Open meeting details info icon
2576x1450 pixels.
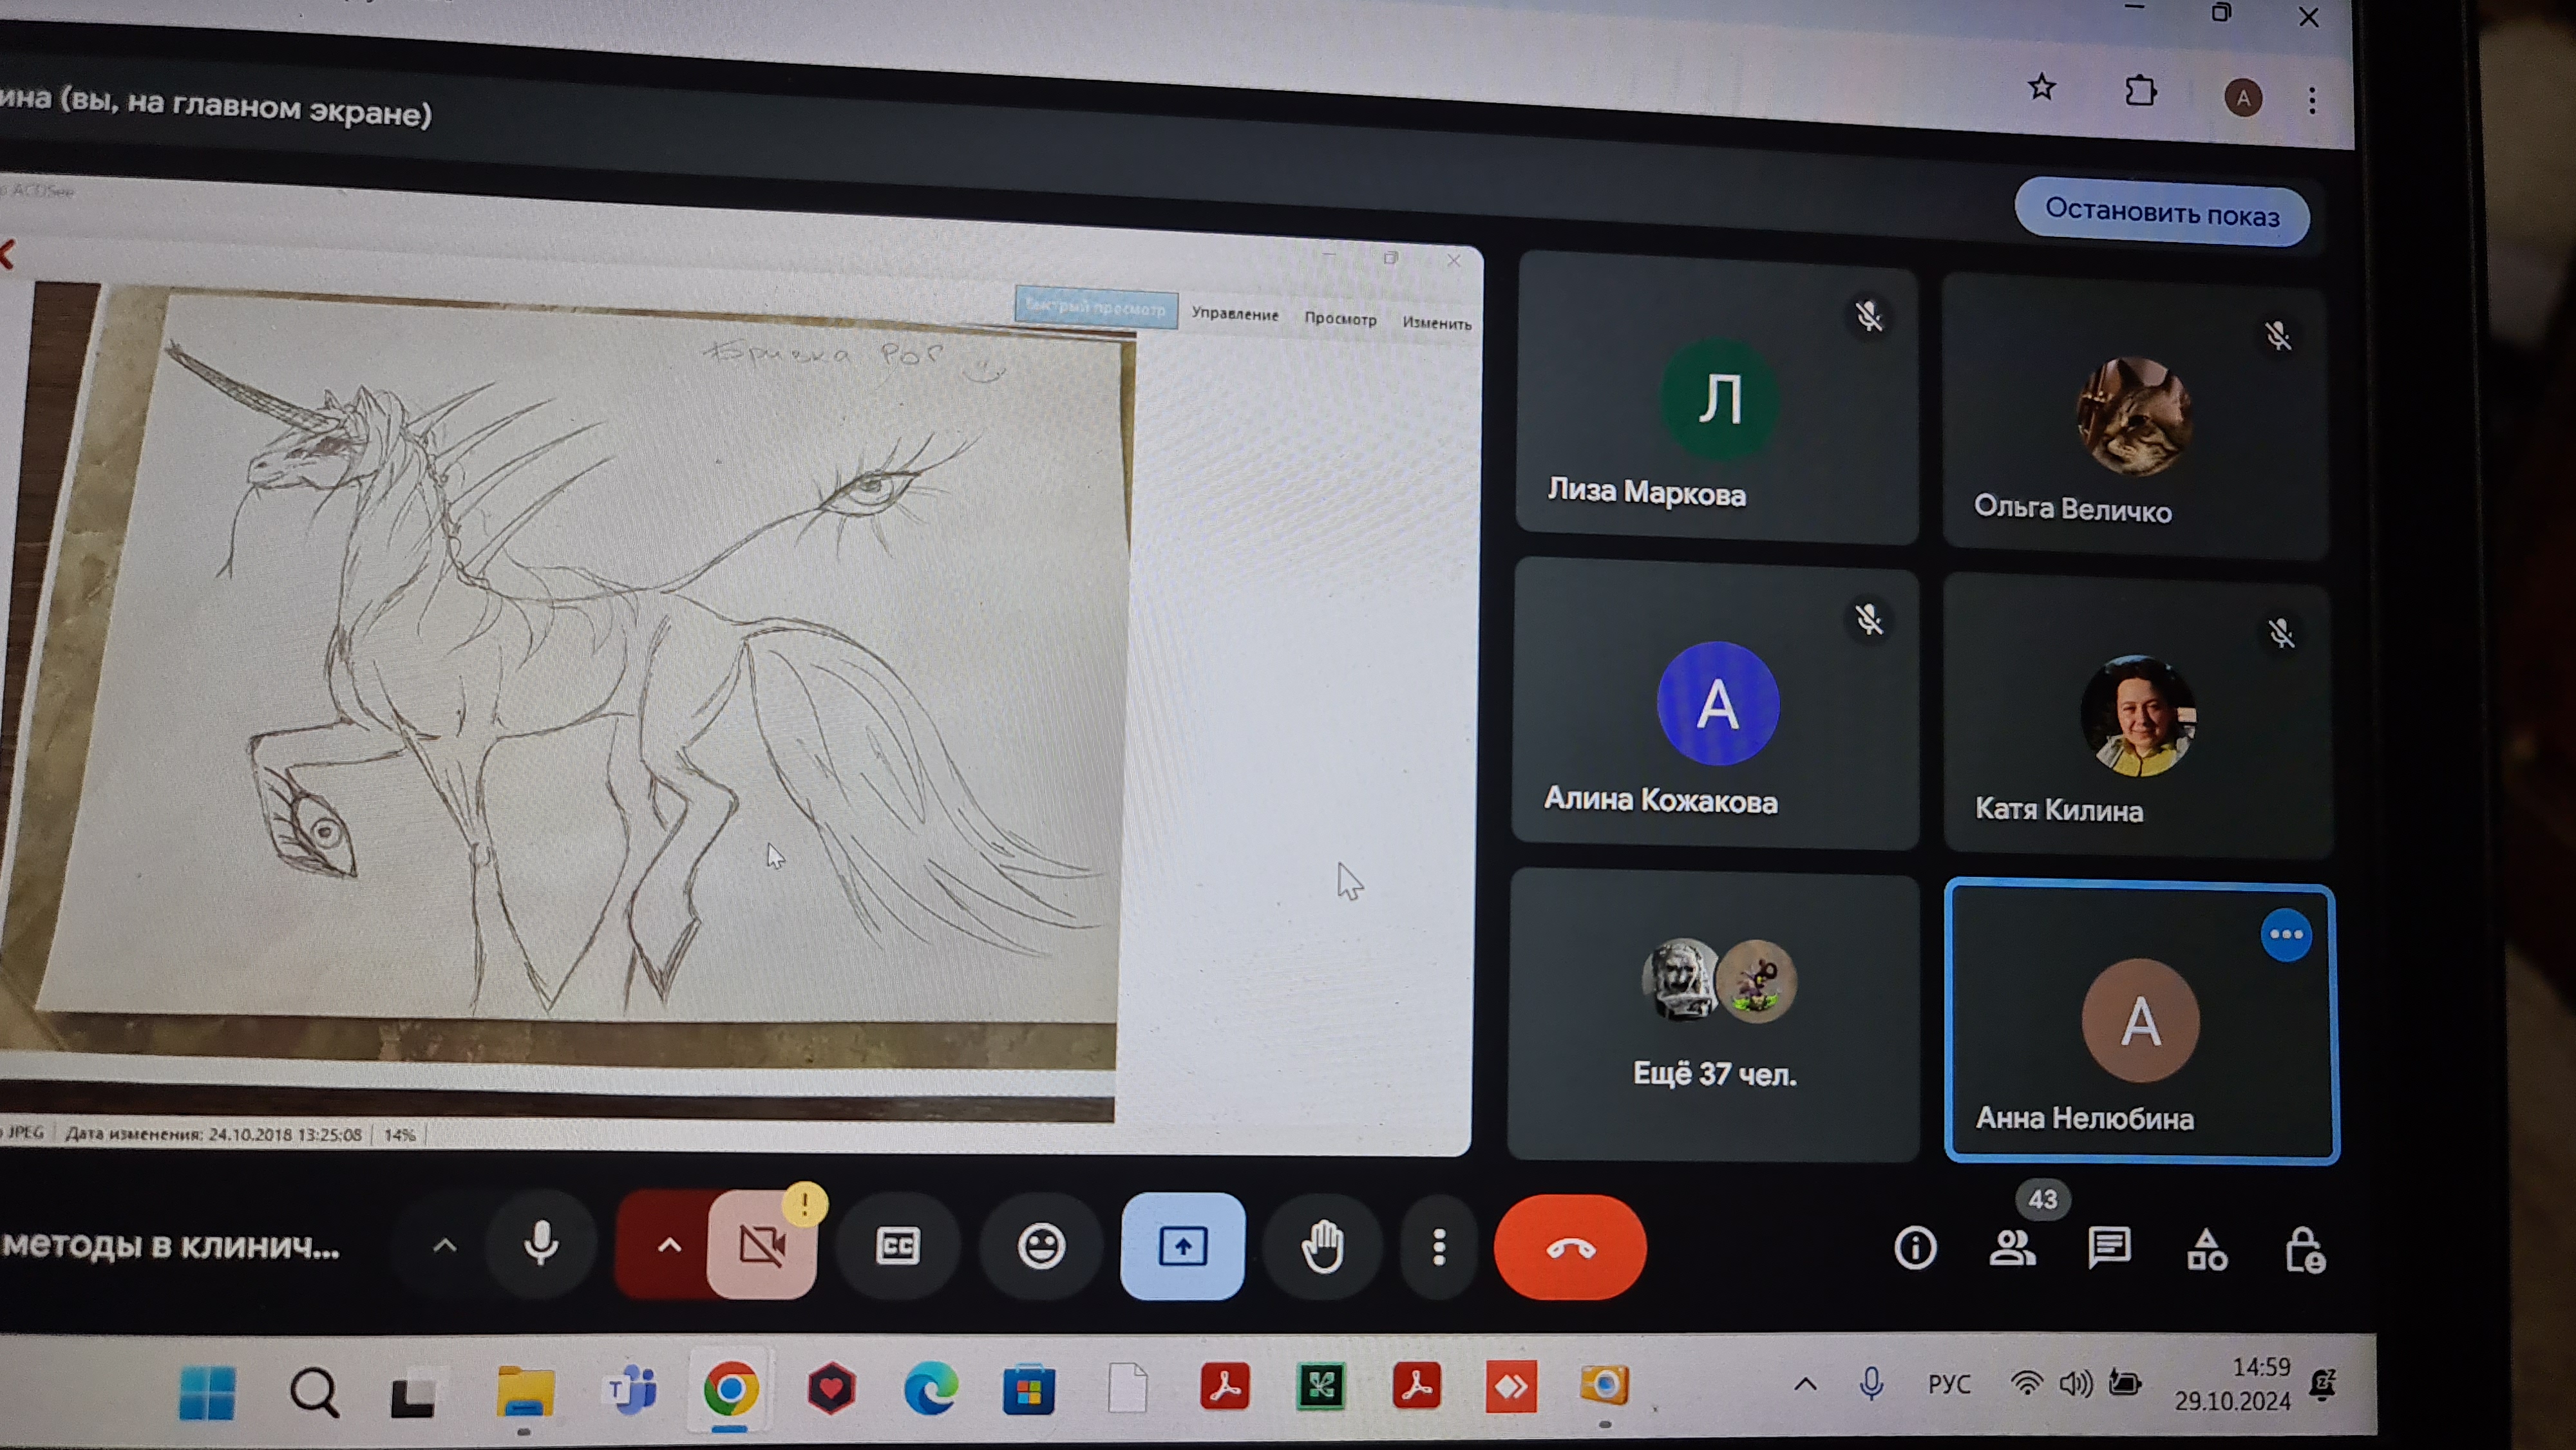click(x=1914, y=1248)
